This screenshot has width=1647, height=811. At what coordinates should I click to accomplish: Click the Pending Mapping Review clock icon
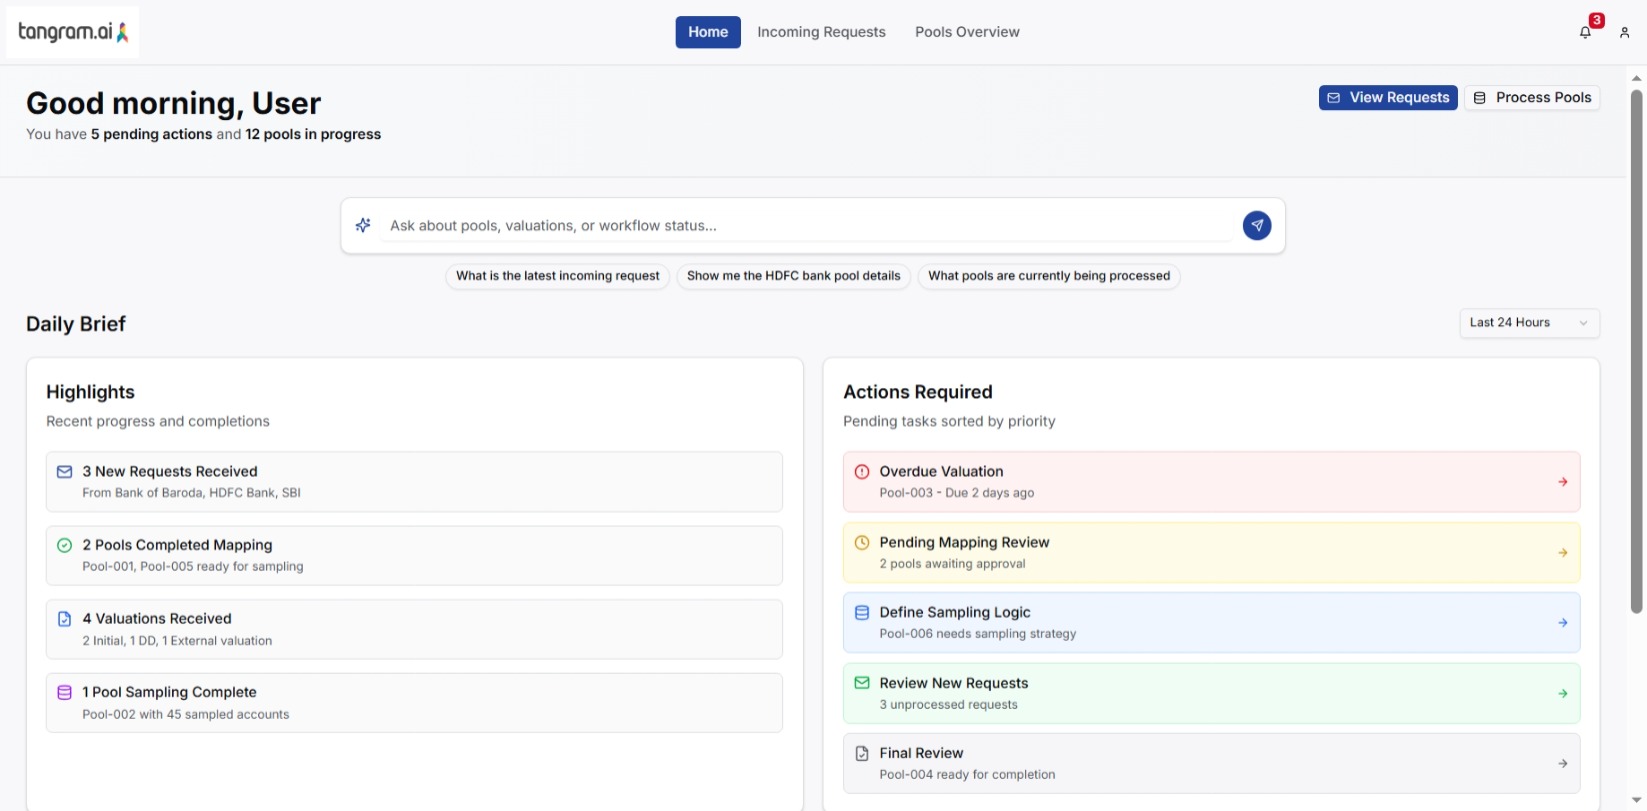coord(862,543)
